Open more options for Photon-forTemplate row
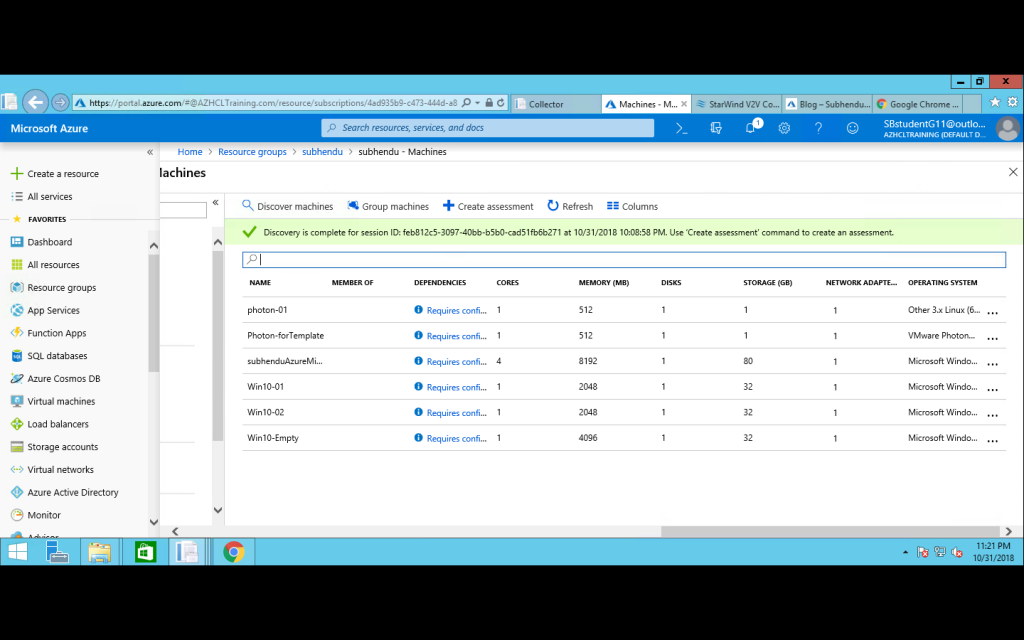The height and width of the screenshot is (640, 1024). pos(993,338)
